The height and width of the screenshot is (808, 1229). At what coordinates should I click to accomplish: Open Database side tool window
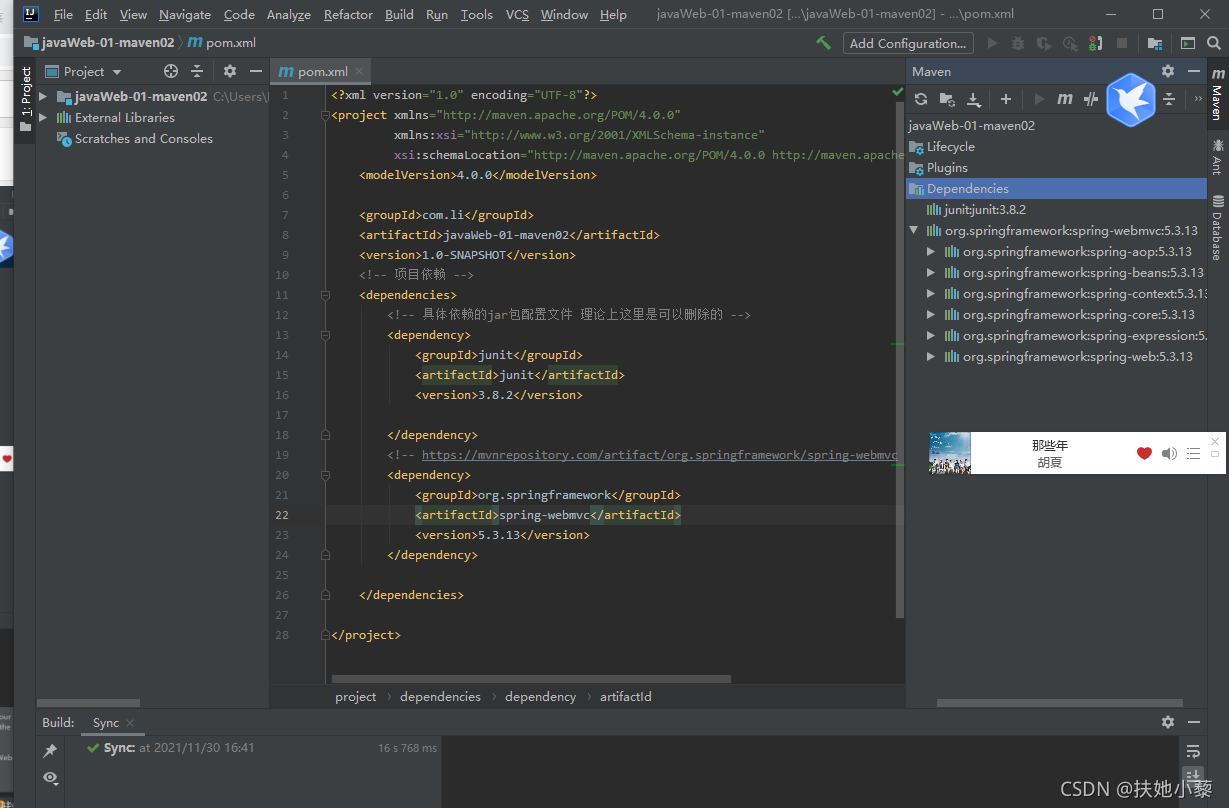(x=1217, y=228)
